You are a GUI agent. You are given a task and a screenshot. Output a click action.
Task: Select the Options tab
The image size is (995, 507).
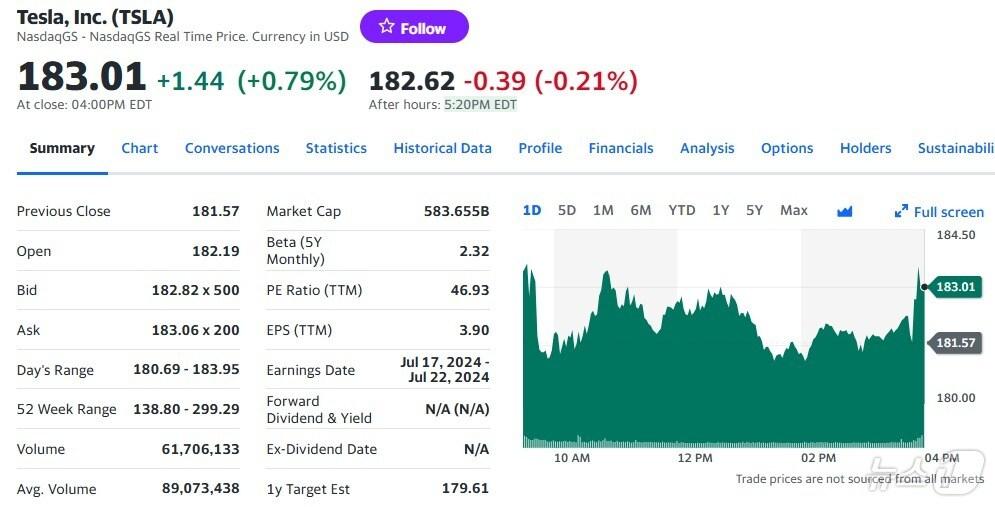pos(787,148)
